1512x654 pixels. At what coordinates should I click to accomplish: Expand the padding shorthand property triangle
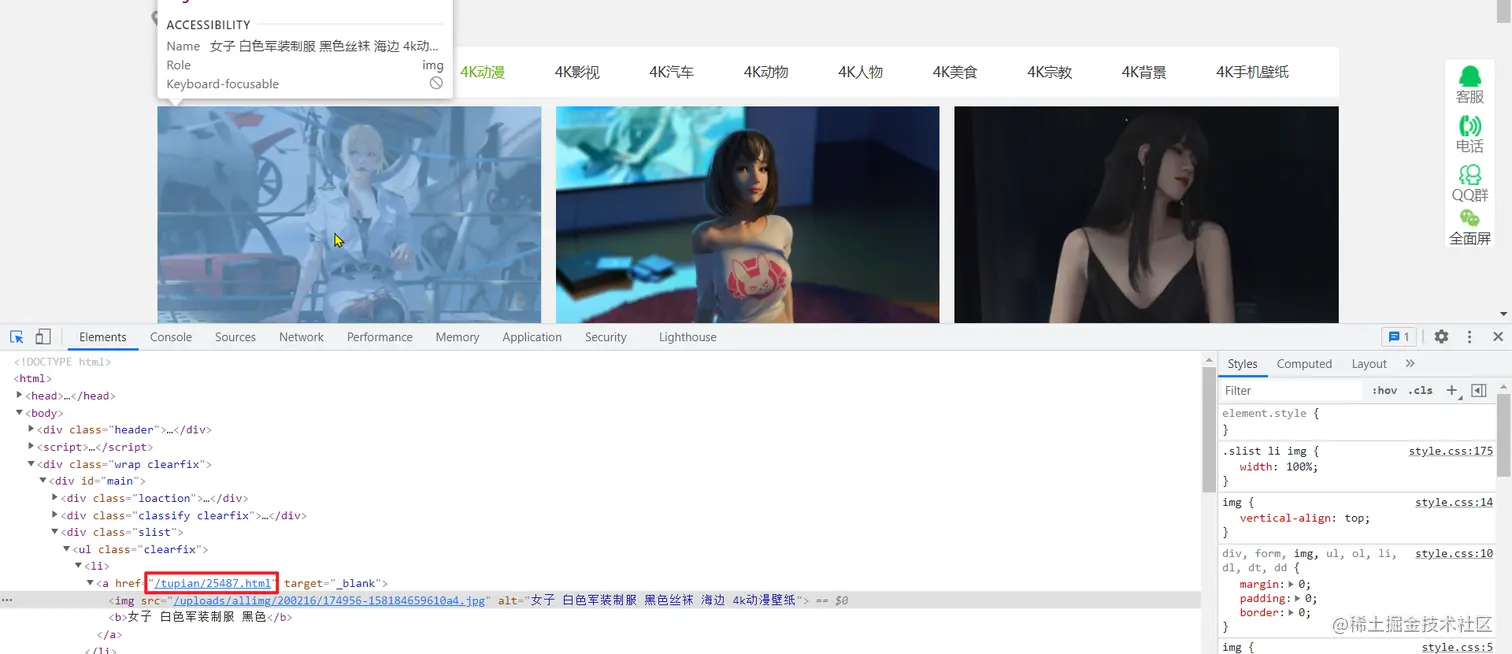[x=1298, y=598]
